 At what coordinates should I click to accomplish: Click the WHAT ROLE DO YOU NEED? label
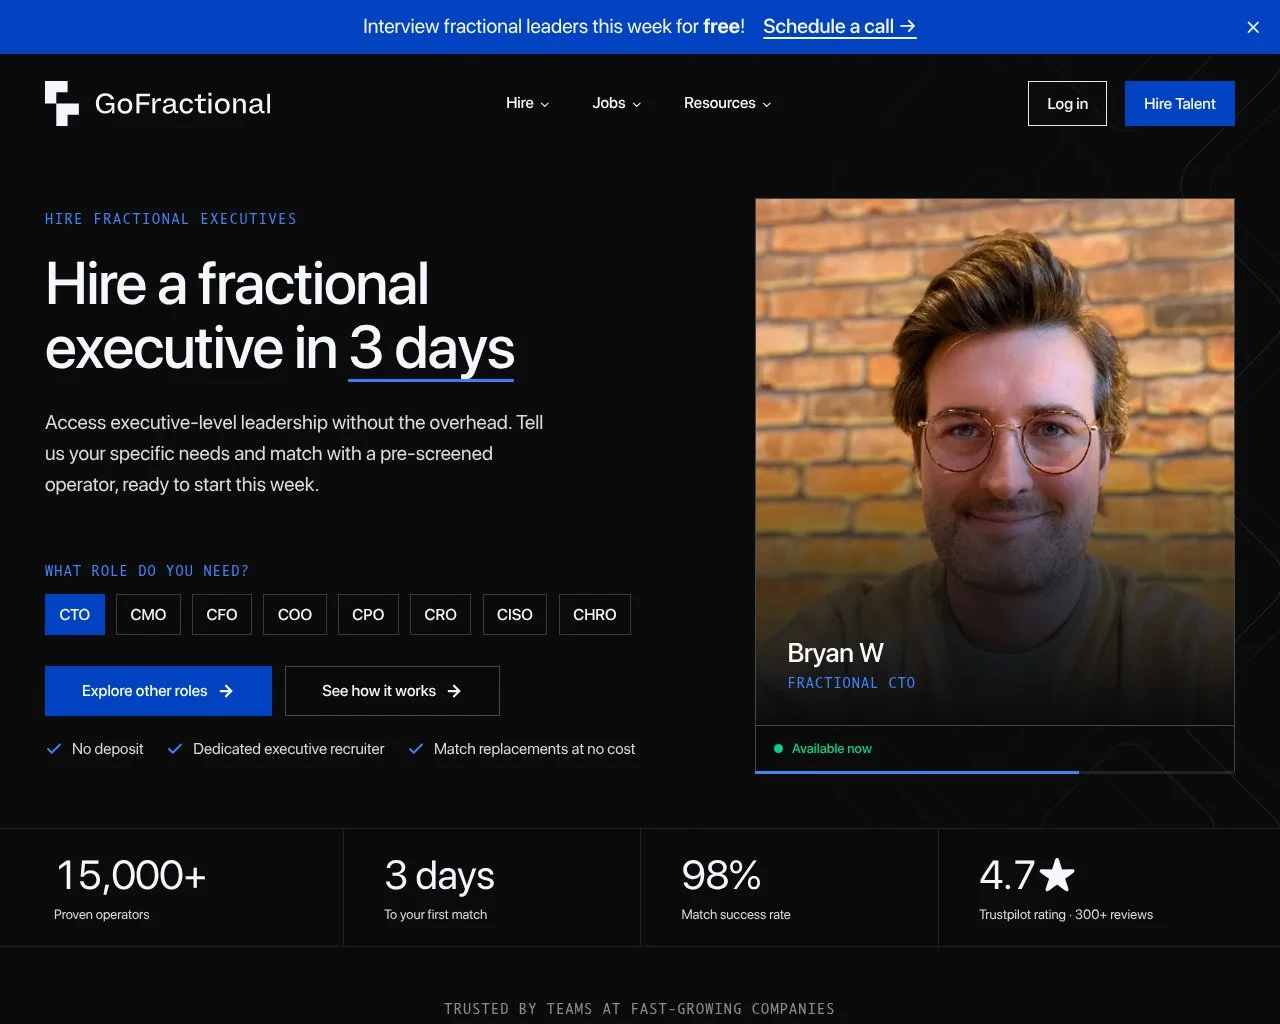147,571
